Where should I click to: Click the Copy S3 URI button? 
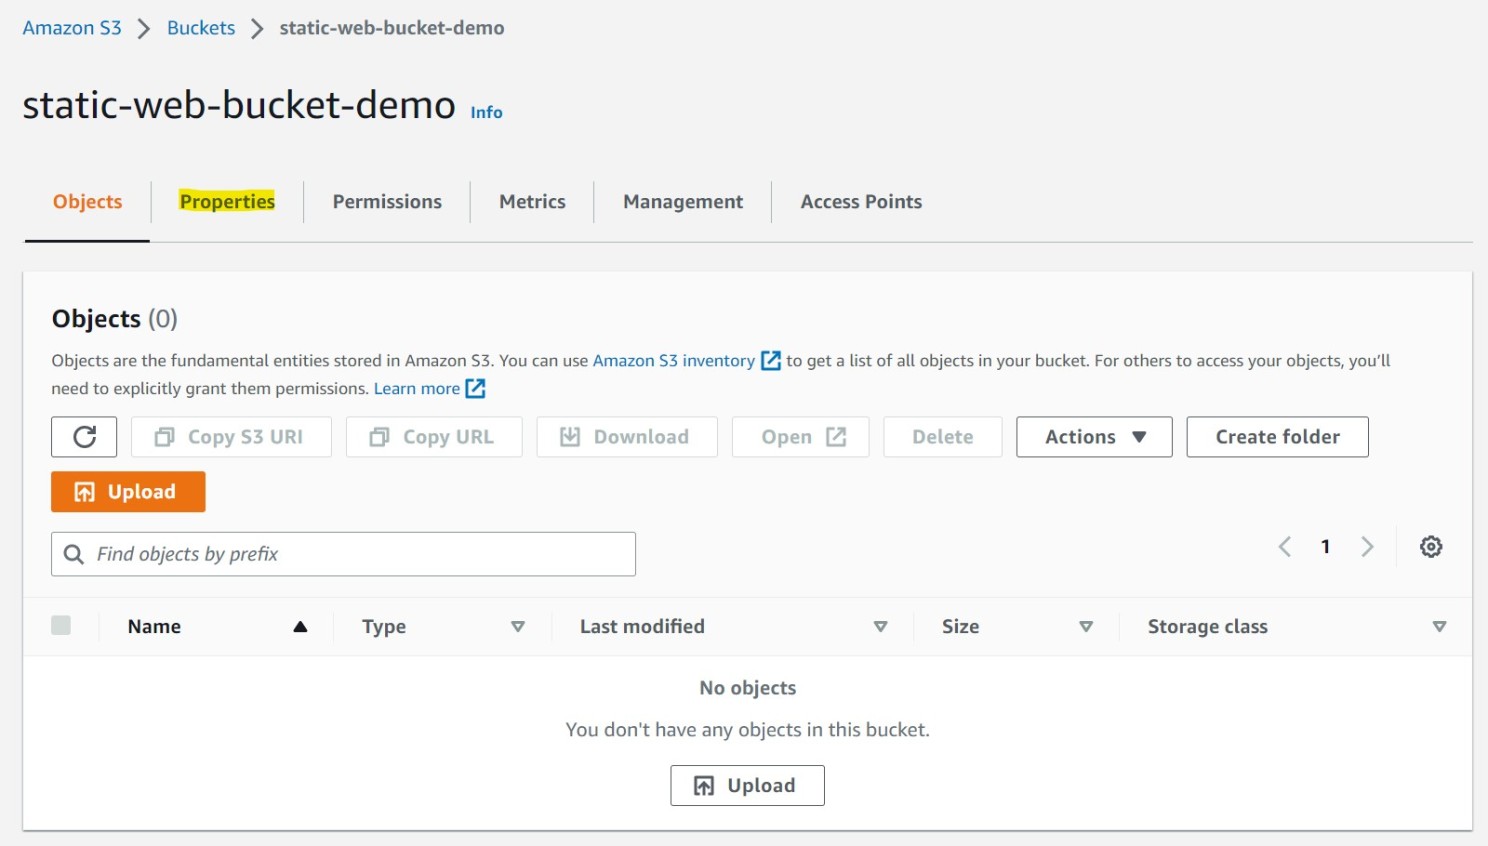(231, 437)
